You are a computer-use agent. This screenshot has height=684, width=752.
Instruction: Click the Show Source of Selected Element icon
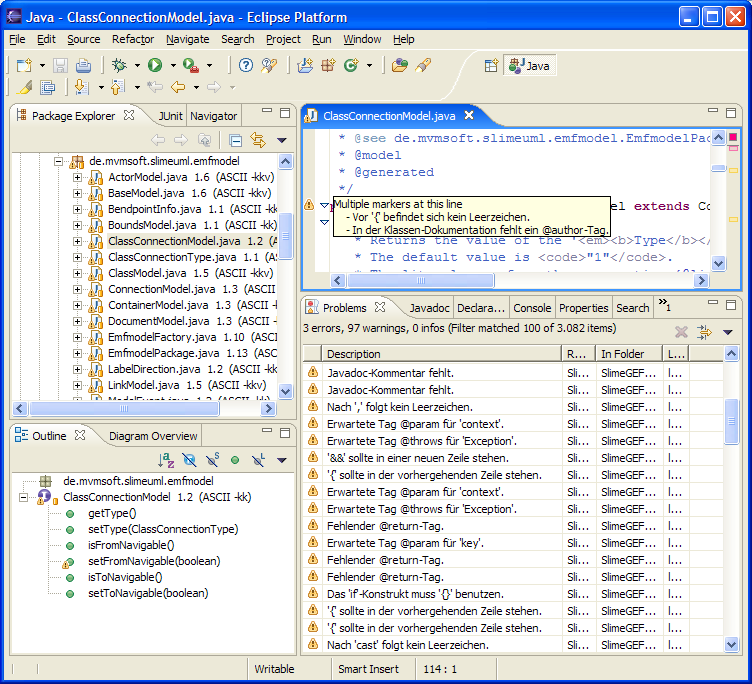pyautogui.click(x=48, y=87)
